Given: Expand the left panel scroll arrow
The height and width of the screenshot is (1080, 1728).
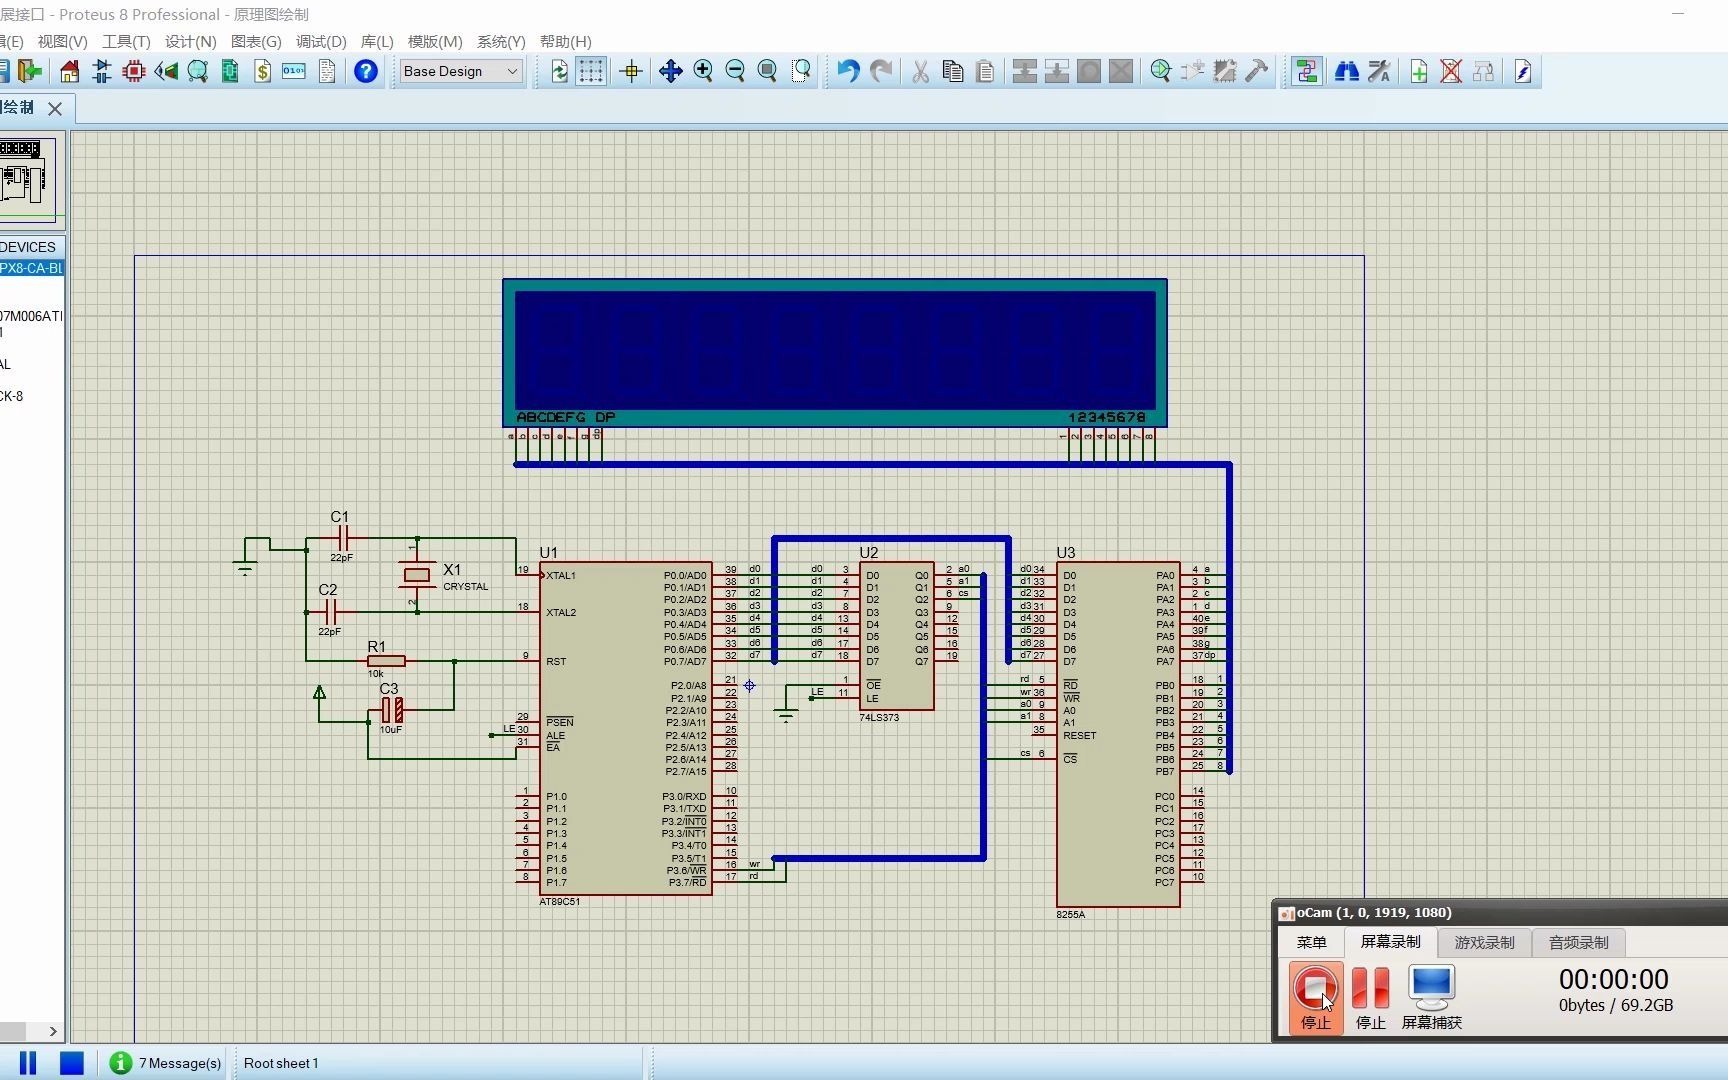Looking at the screenshot, I should [x=53, y=1031].
